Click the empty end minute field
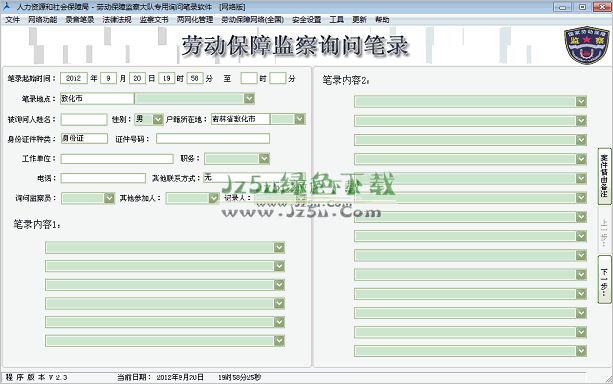 (x=278, y=78)
